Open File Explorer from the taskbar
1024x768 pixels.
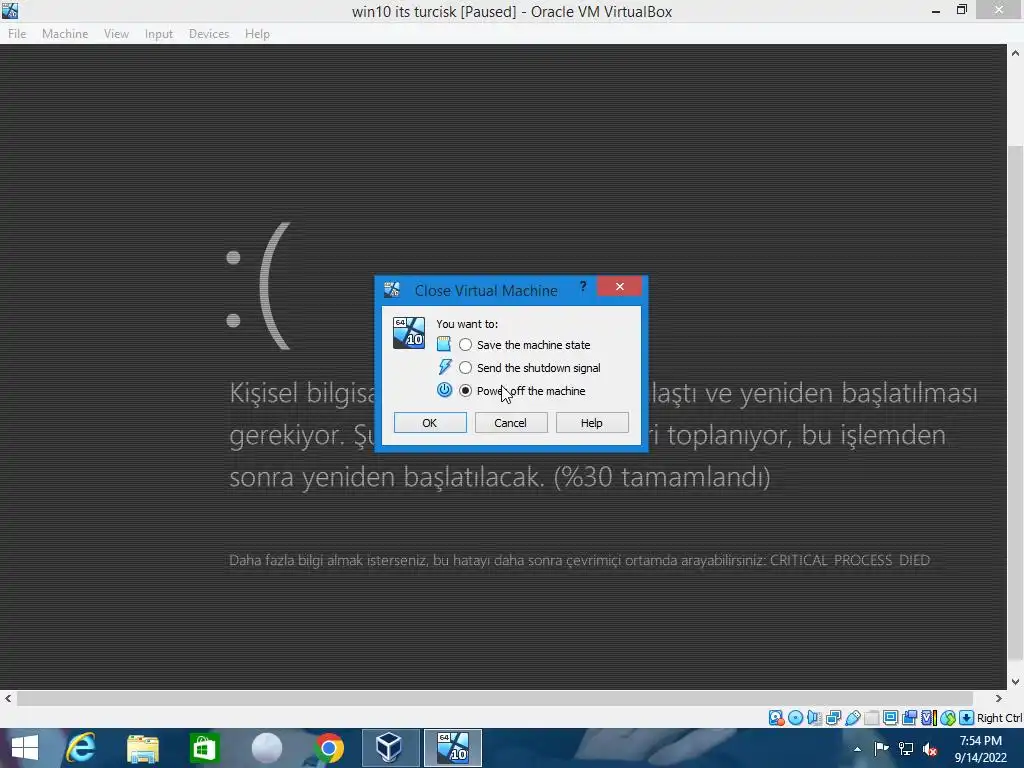tap(142, 748)
